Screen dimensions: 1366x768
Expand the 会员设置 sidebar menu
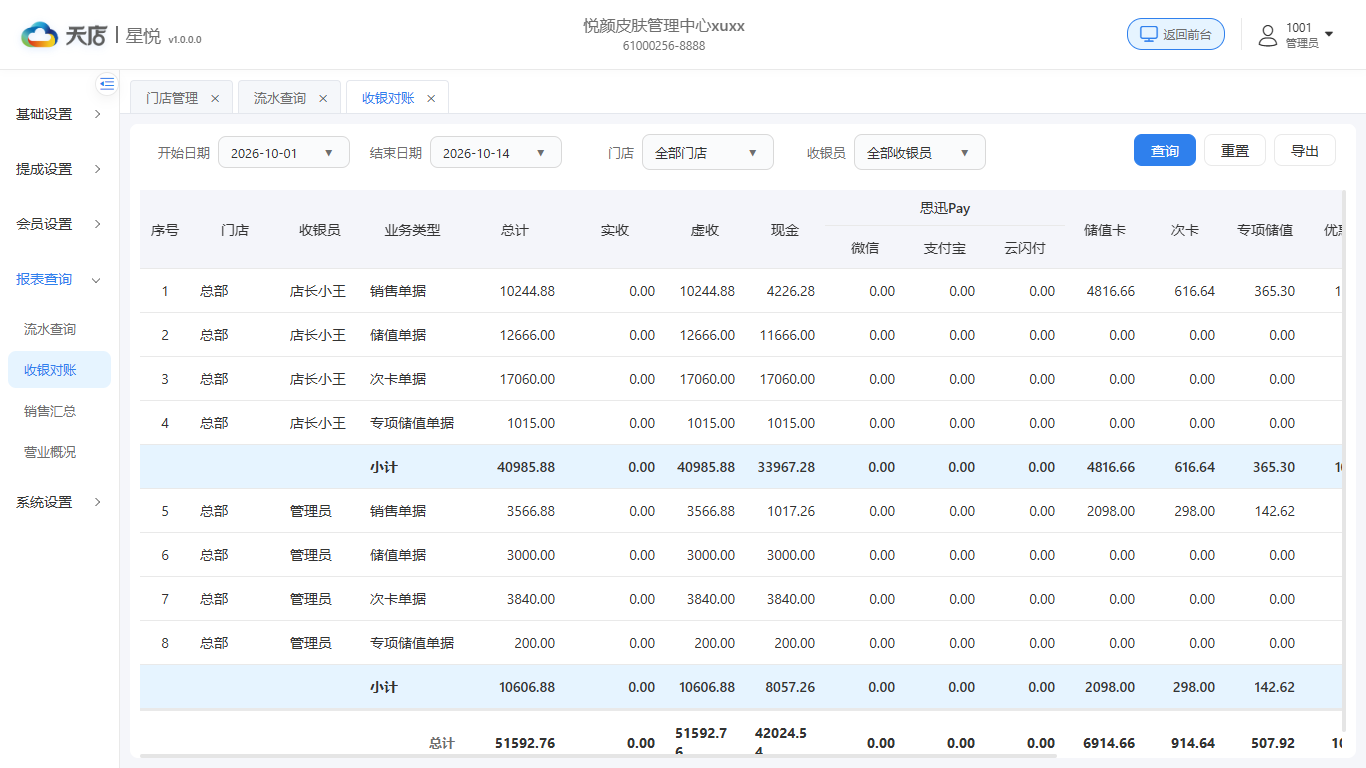59,224
